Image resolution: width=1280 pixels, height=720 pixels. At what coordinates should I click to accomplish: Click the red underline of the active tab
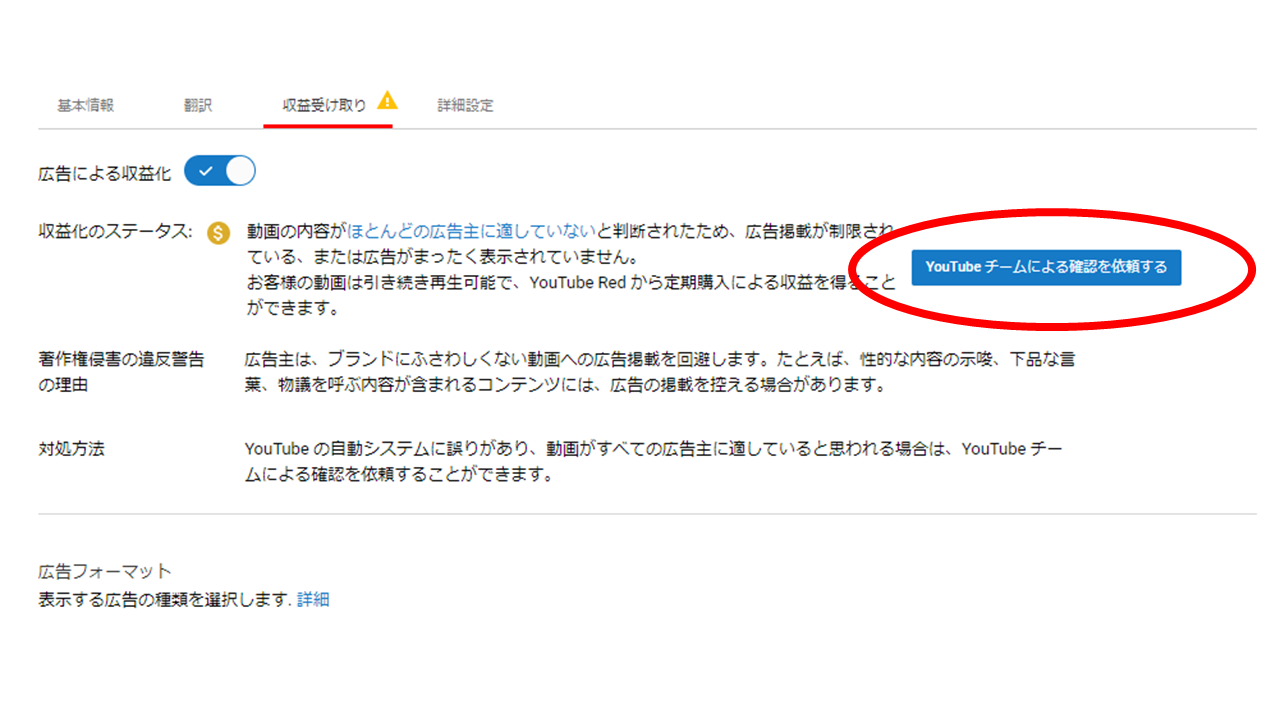pos(328,126)
